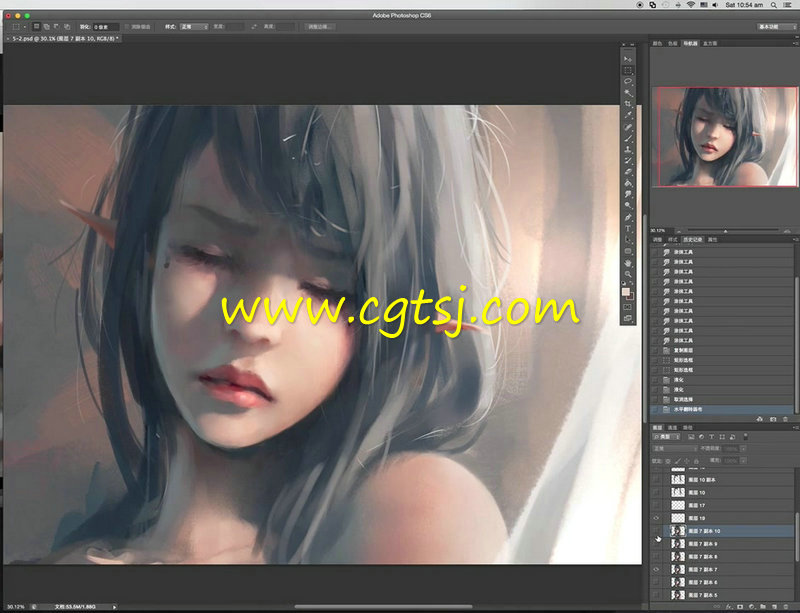Click the new group folder icon

click(x=763, y=607)
